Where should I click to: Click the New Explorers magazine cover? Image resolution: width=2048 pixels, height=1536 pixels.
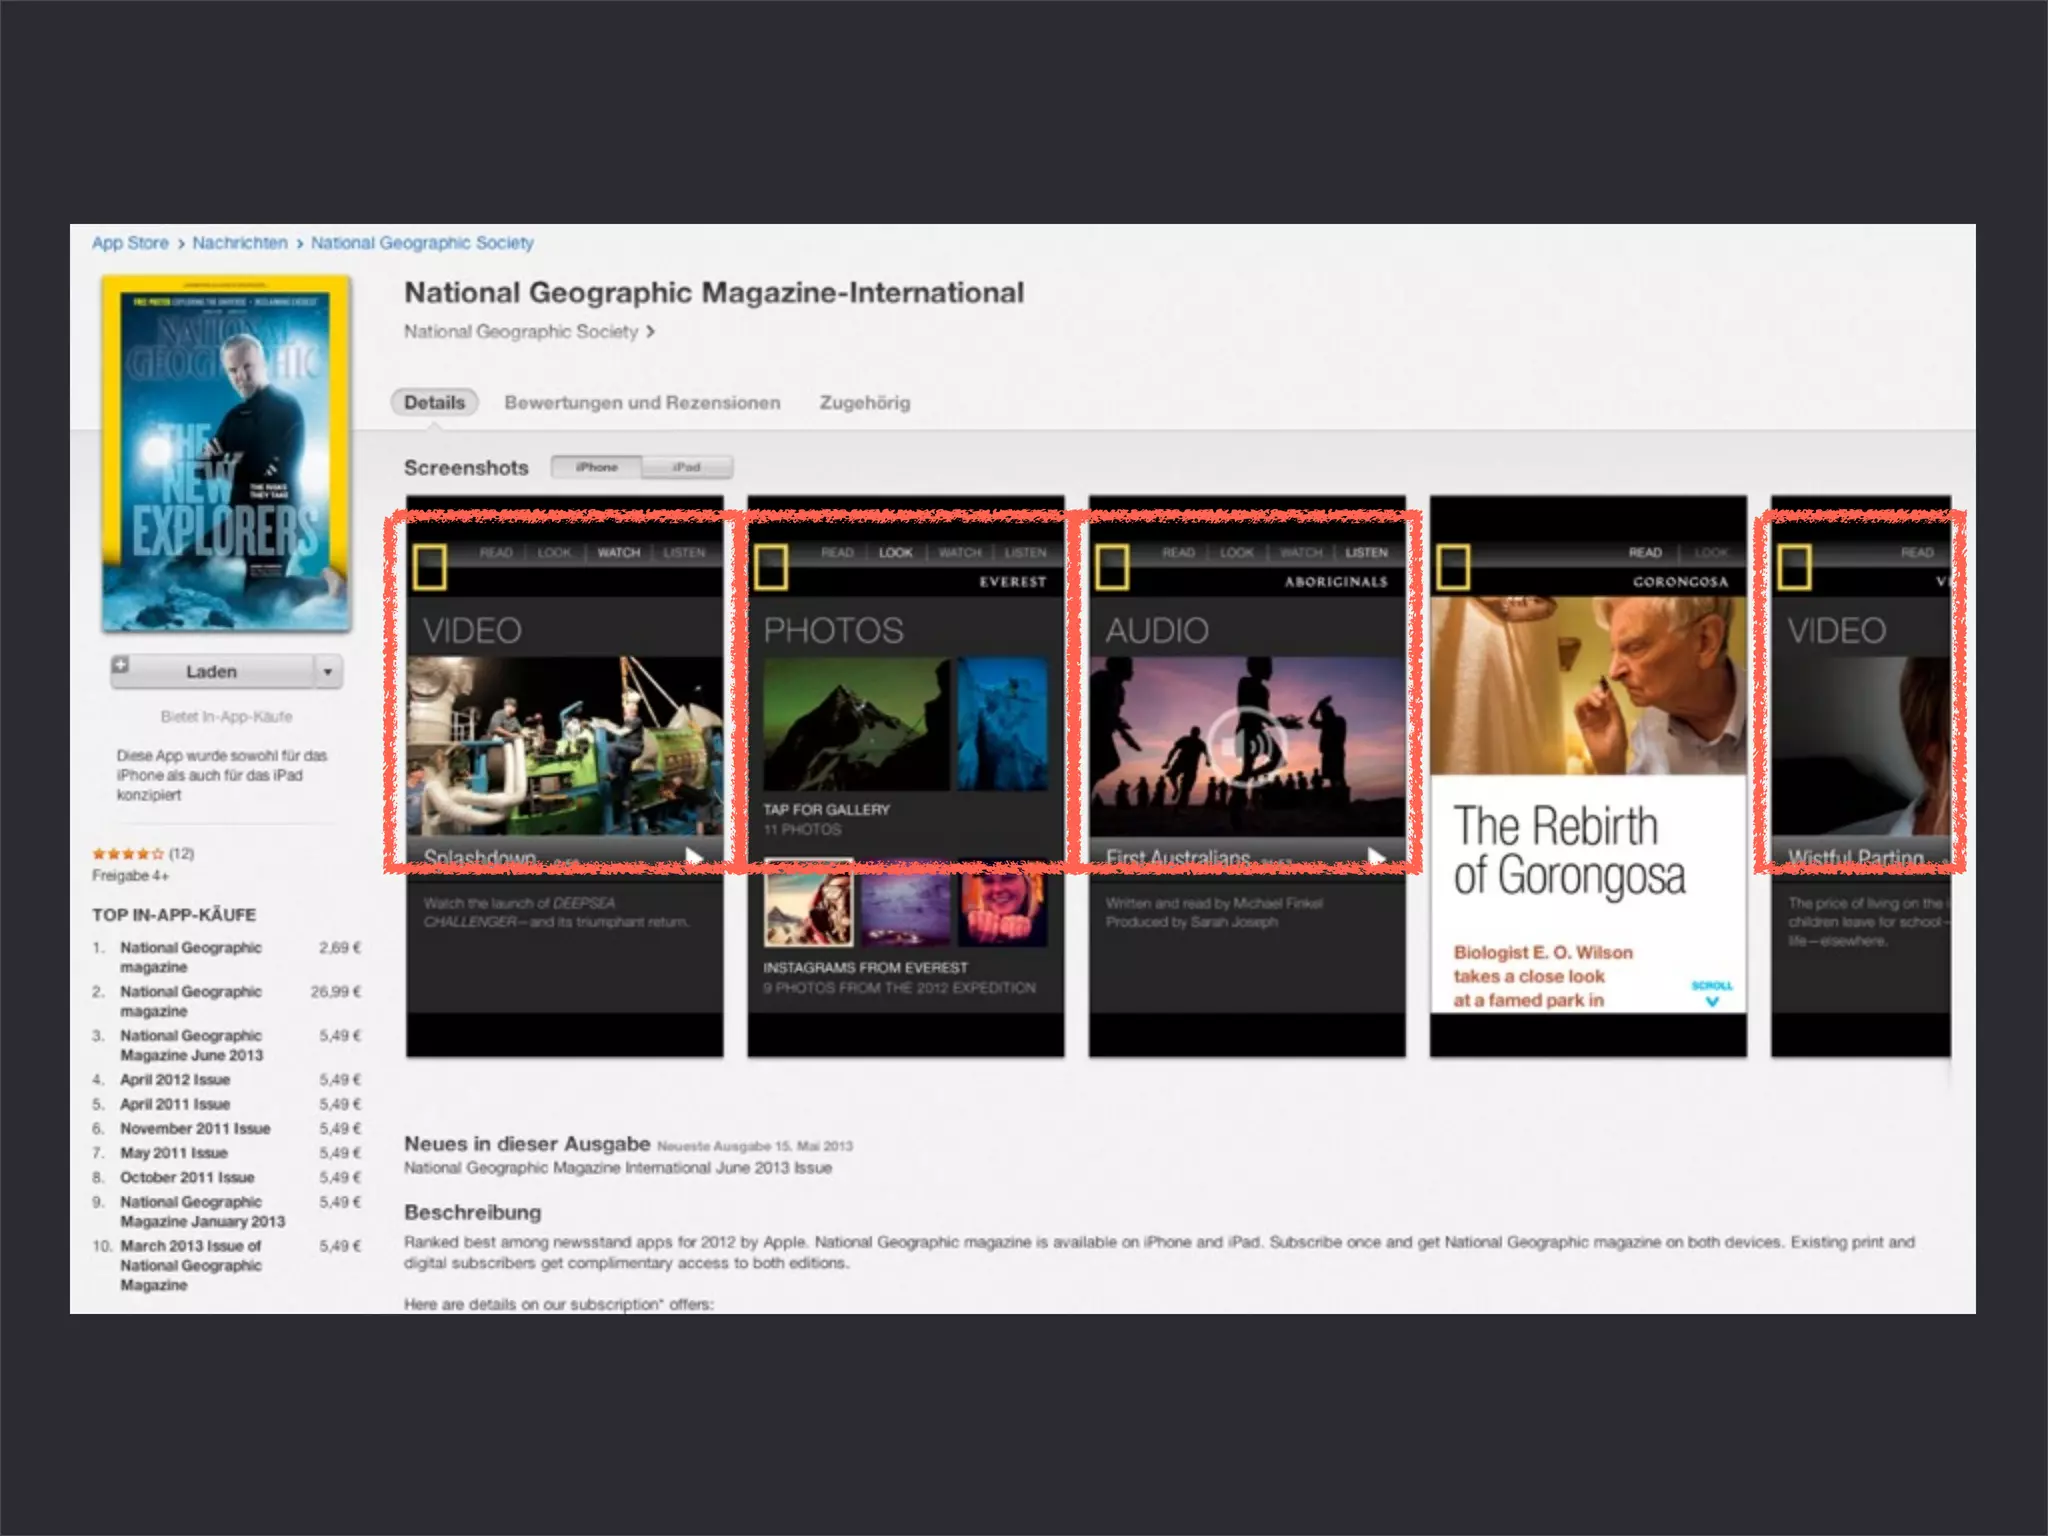coord(227,455)
